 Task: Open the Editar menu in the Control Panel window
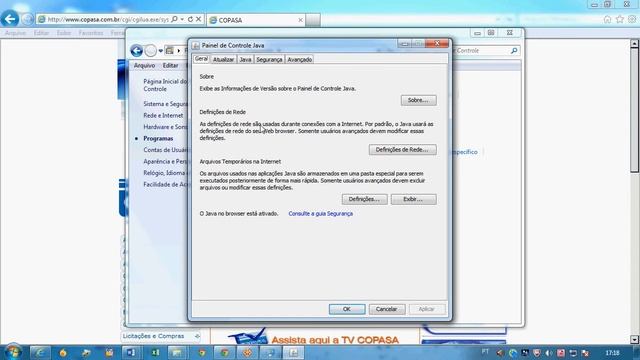pyautogui.click(x=170, y=65)
